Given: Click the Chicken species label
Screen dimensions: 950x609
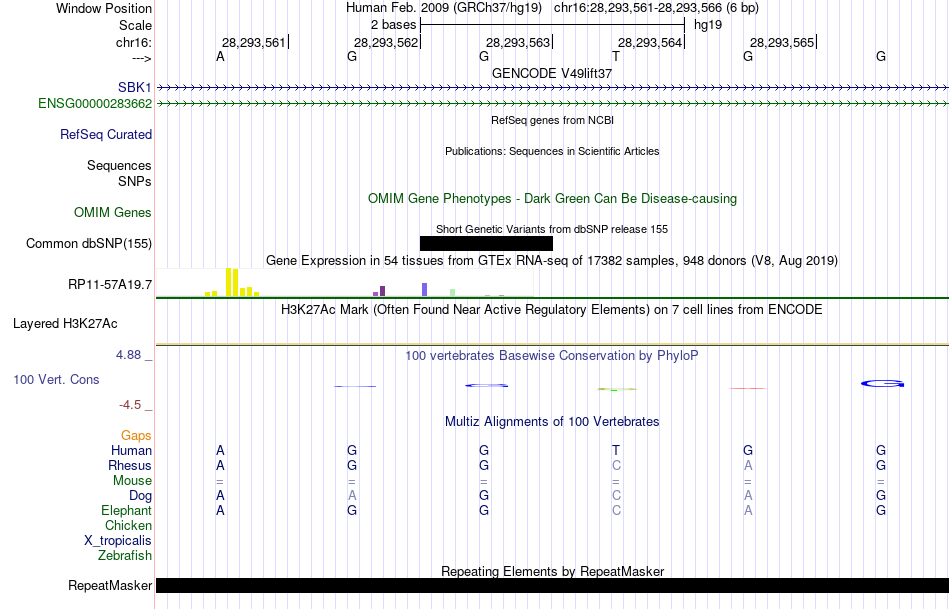Looking at the screenshot, I should tap(128, 525).
